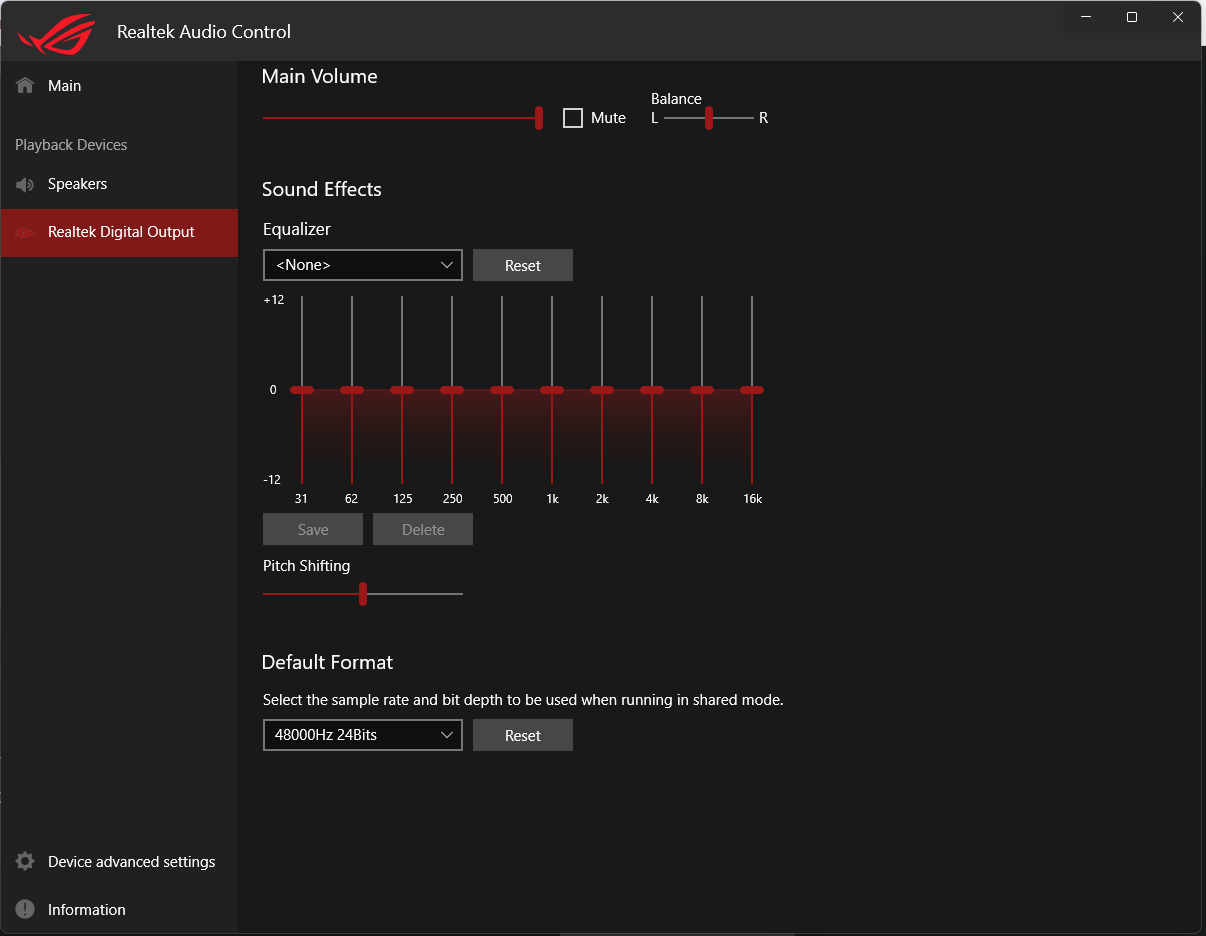Viewport: 1206px width, 936px height.
Task: Click the Mute label text
Action: click(x=608, y=118)
